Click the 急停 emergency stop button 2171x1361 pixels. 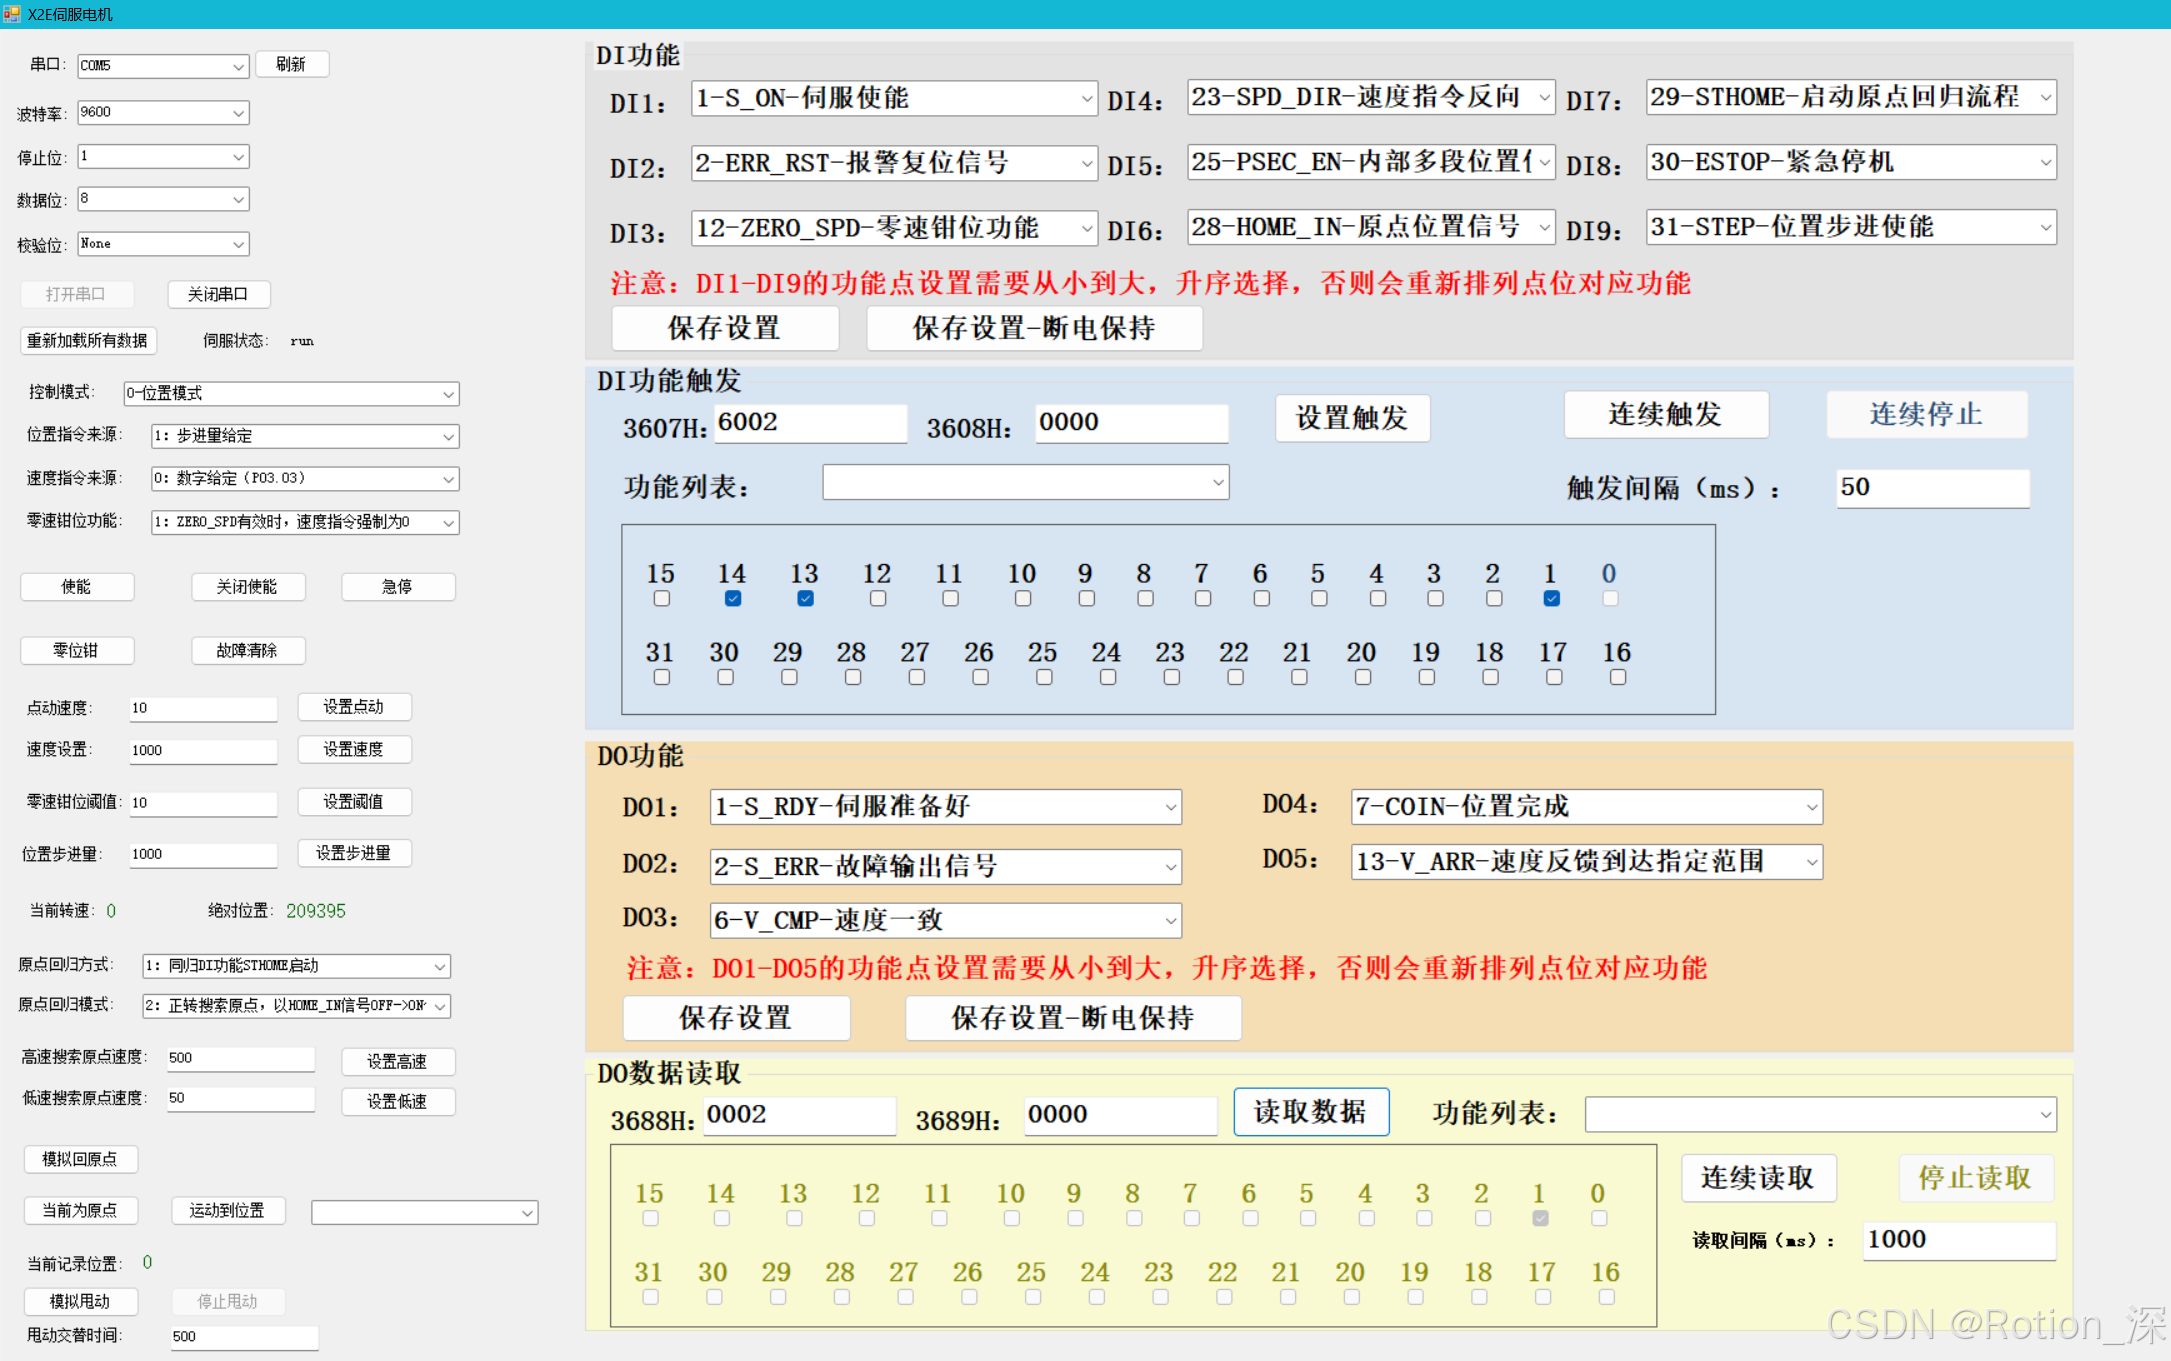(397, 587)
